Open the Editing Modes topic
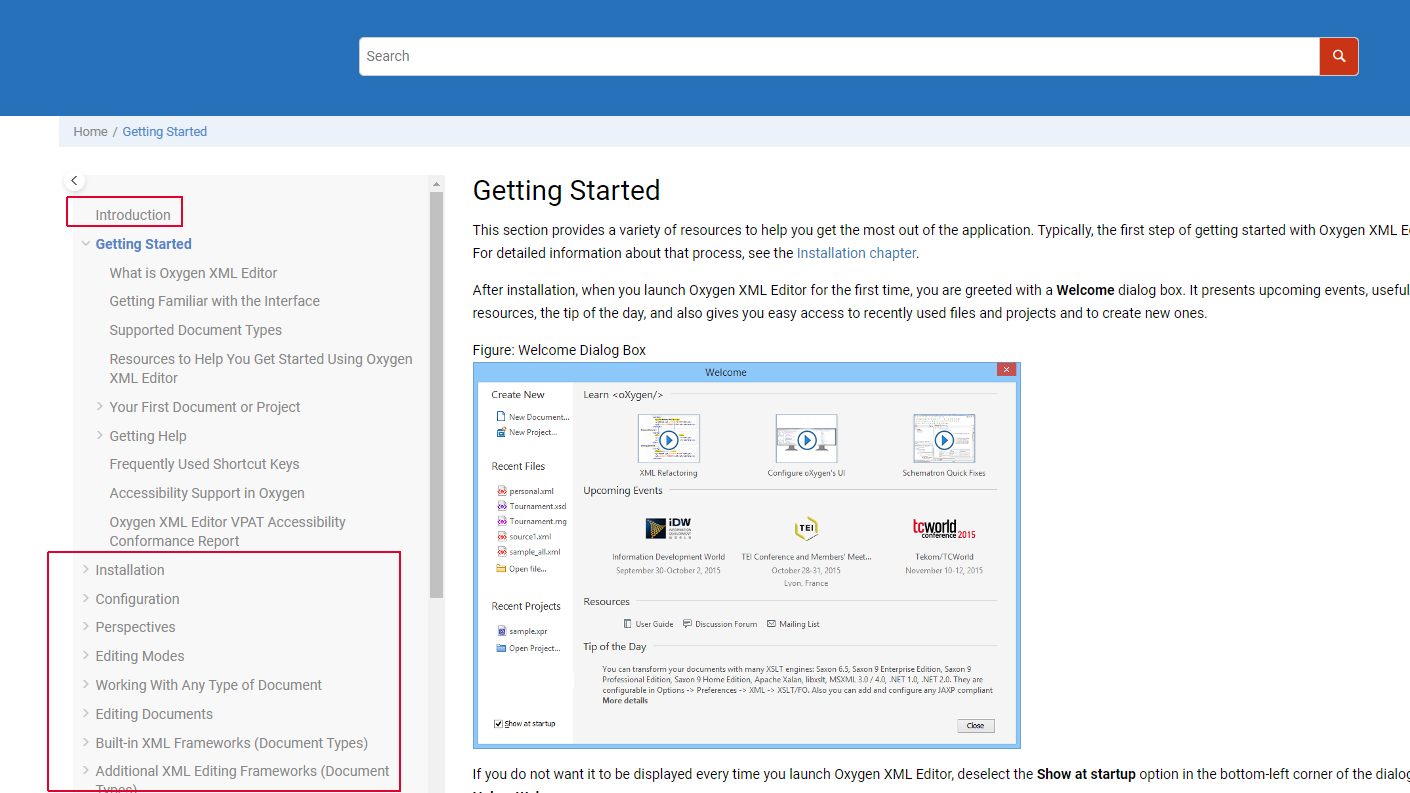 pos(140,656)
